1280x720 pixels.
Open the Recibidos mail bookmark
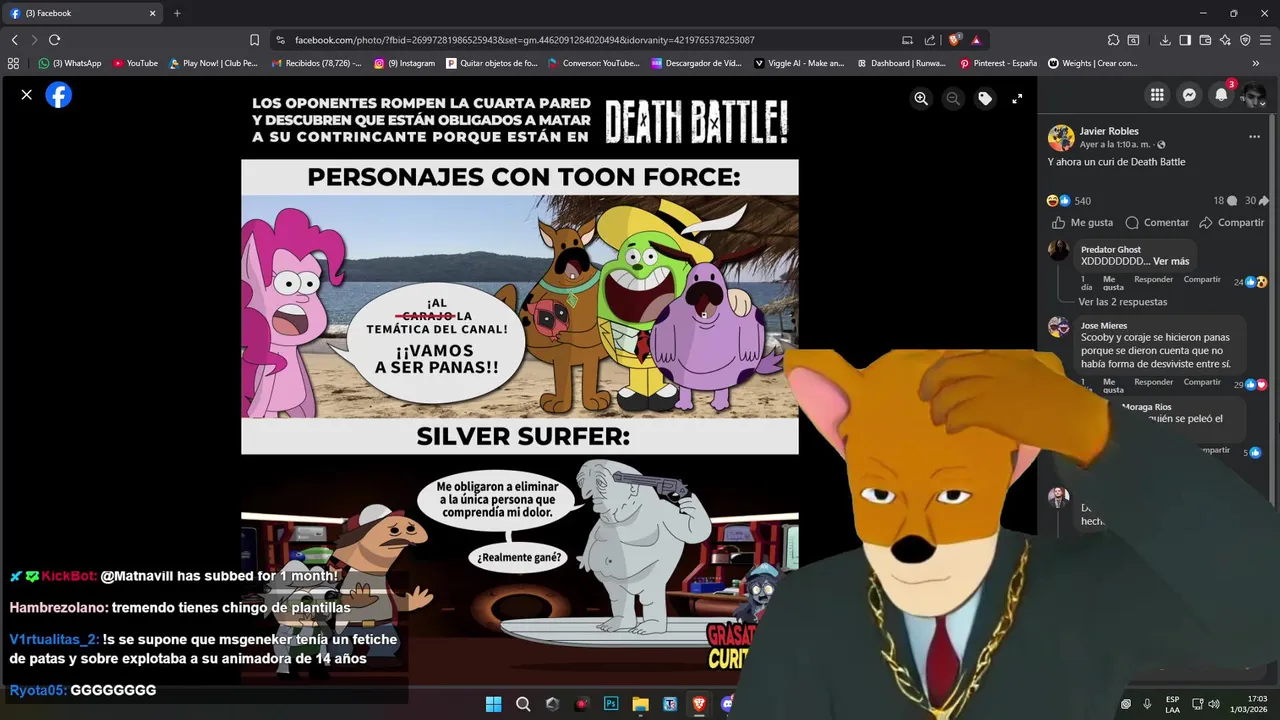(316, 63)
